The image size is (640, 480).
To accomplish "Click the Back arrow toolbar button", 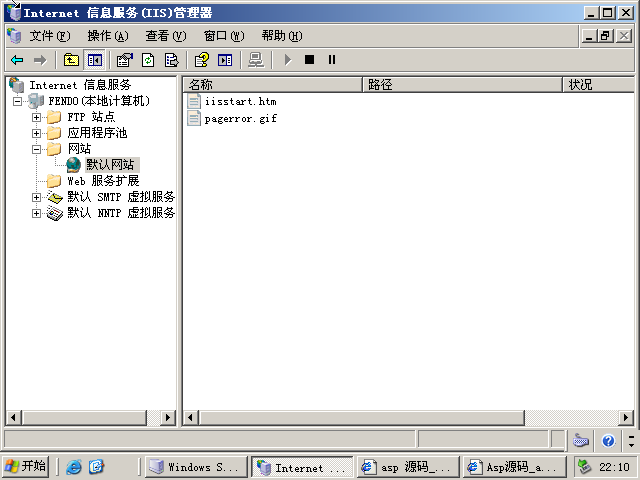I will point(17,60).
